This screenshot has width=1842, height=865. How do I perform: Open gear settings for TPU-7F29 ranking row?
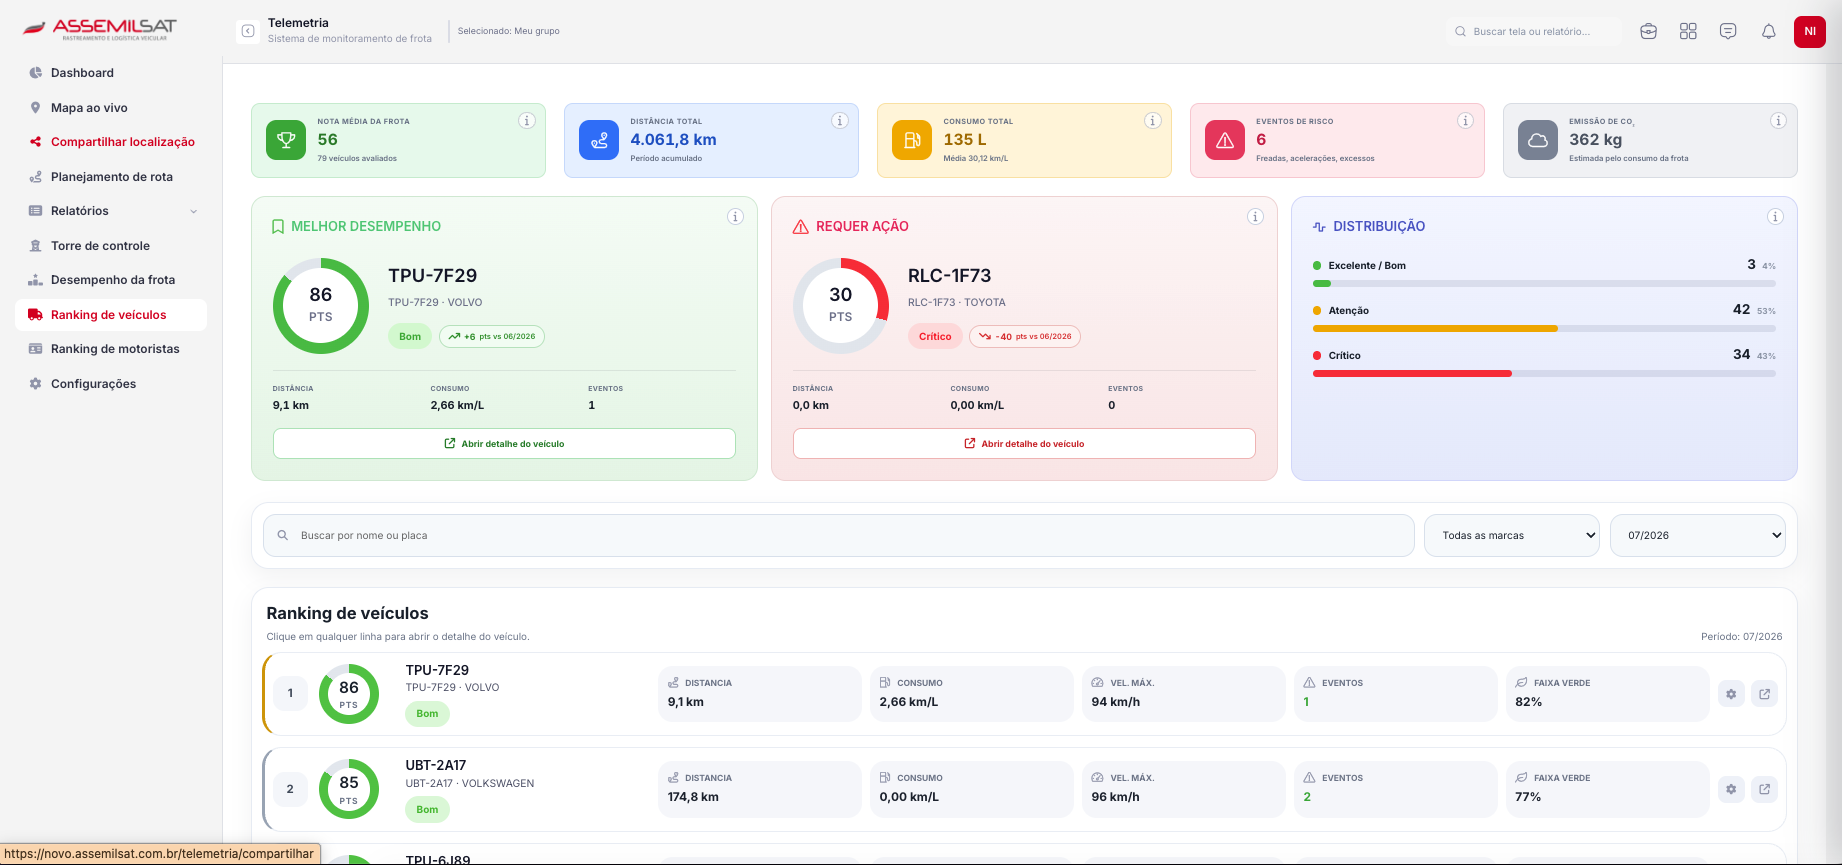[x=1731, y=693]
